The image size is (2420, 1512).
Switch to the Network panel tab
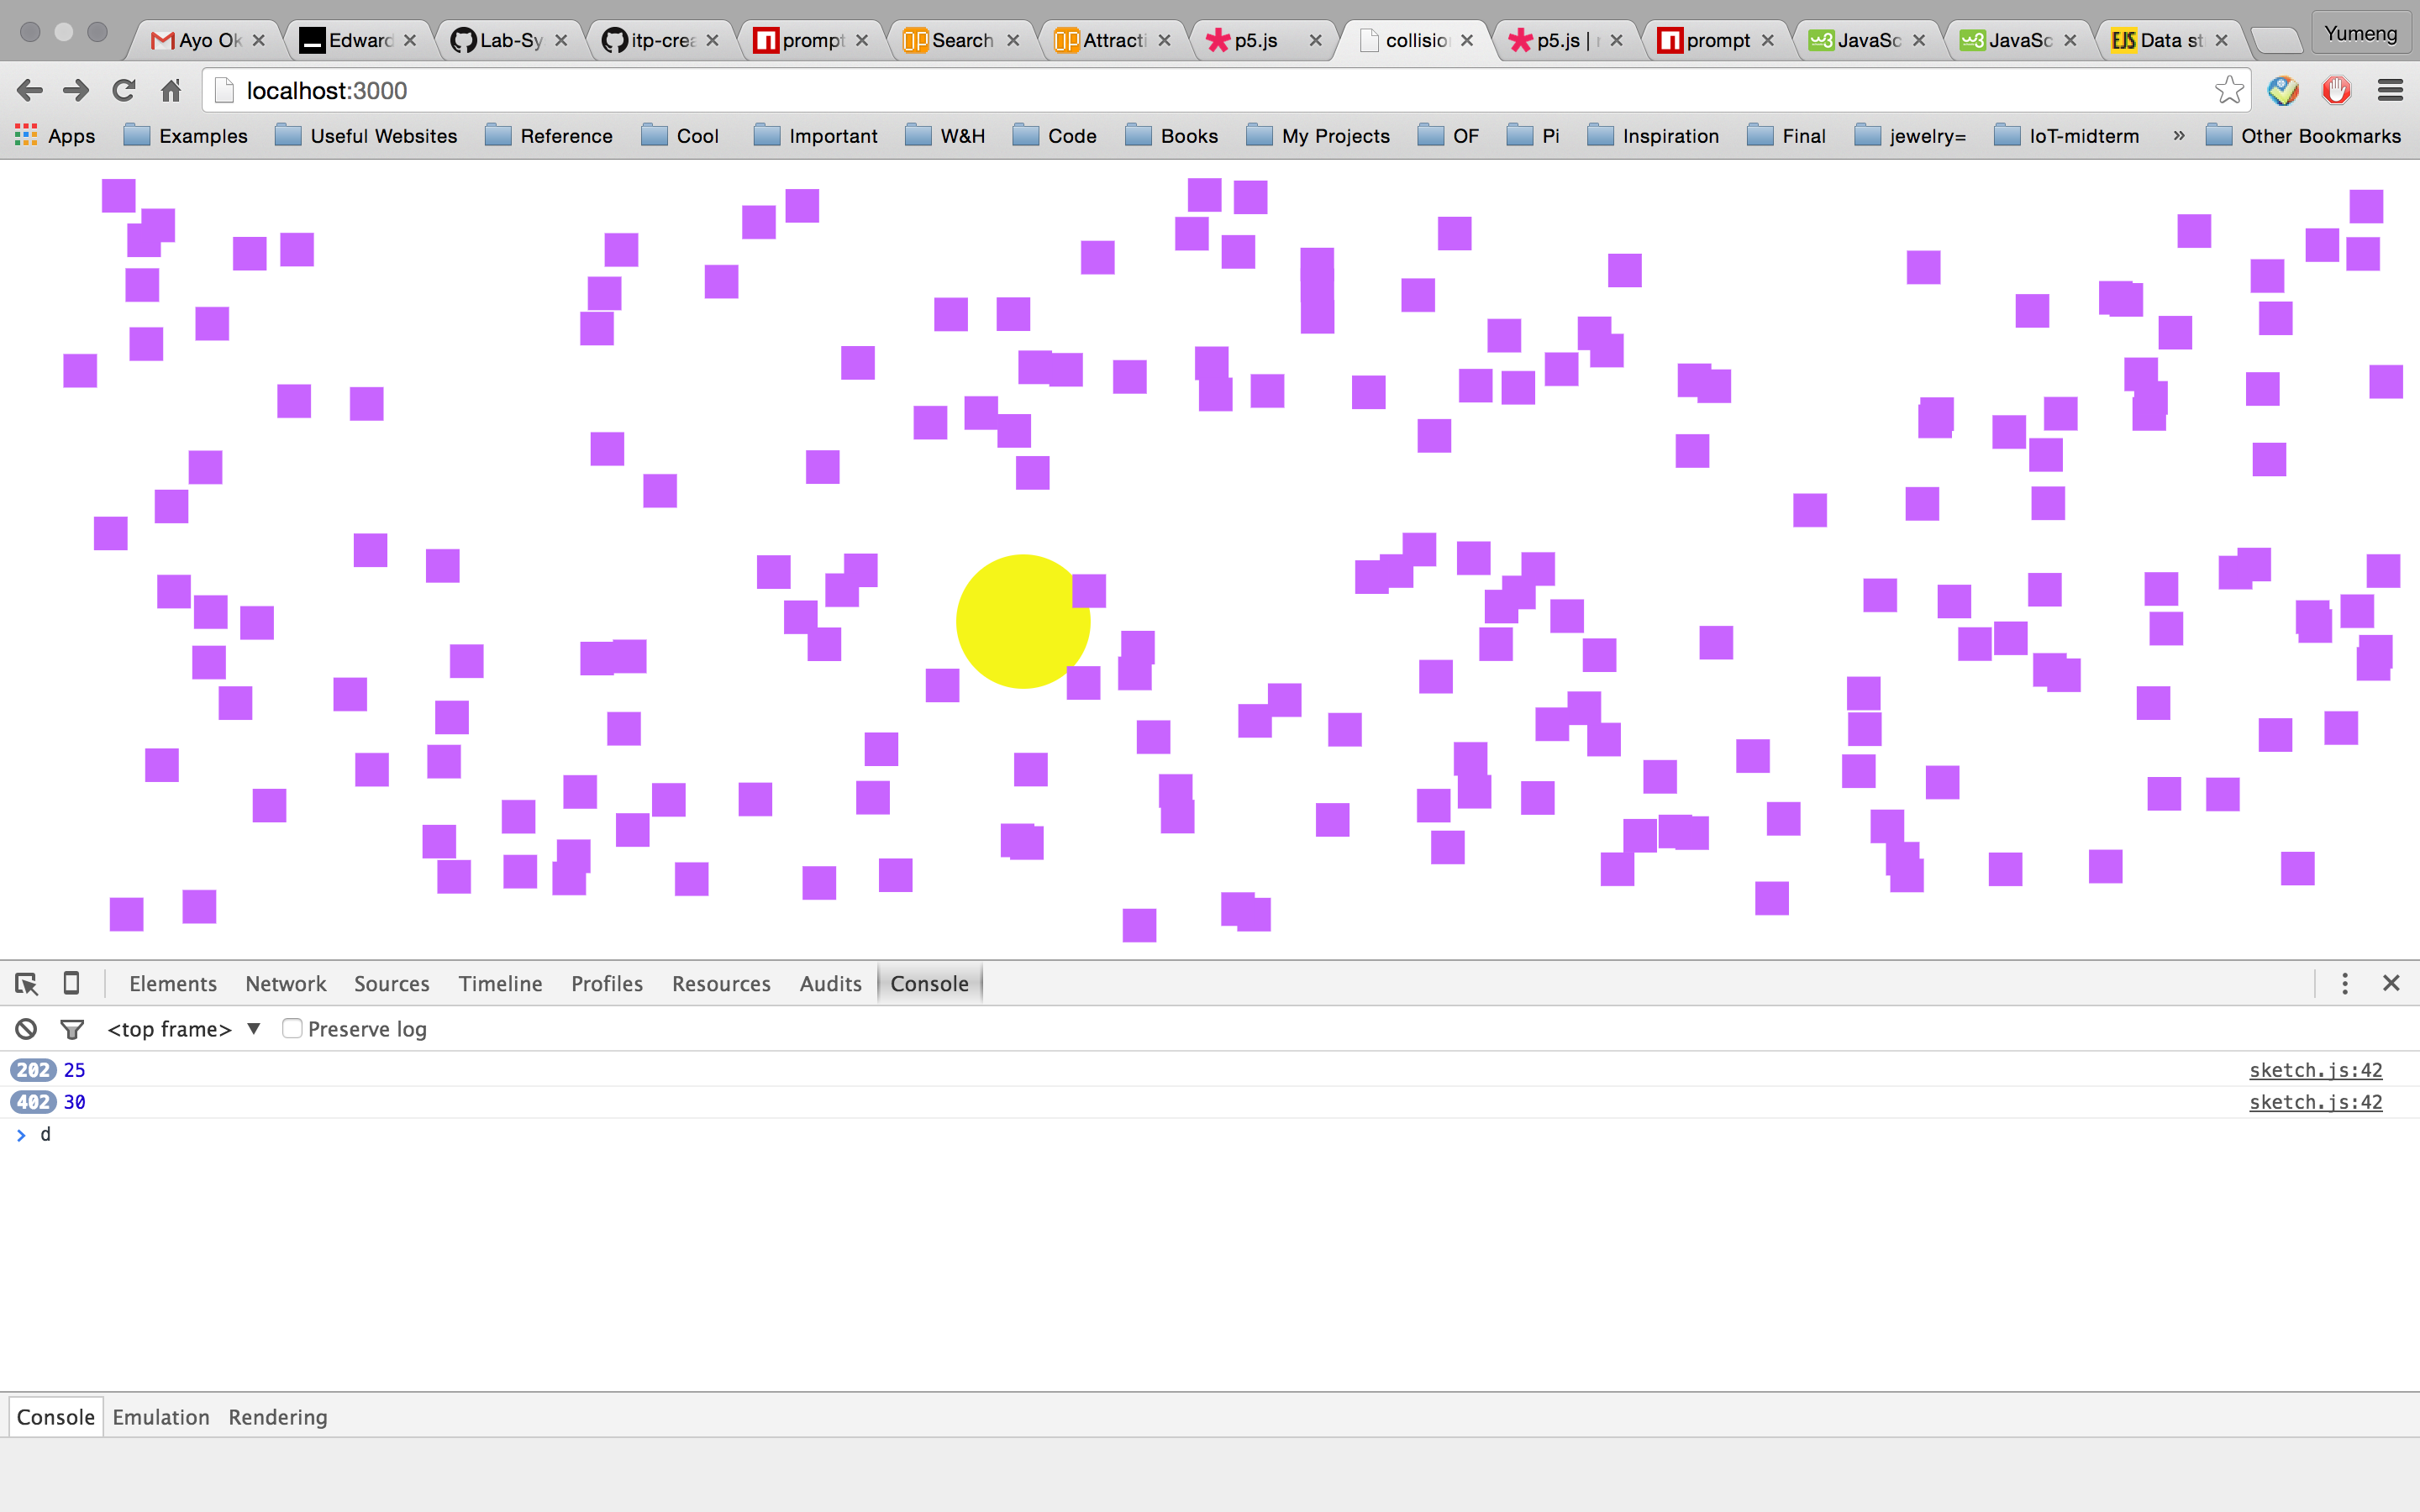pyautogui.click(x=286, y=983)
